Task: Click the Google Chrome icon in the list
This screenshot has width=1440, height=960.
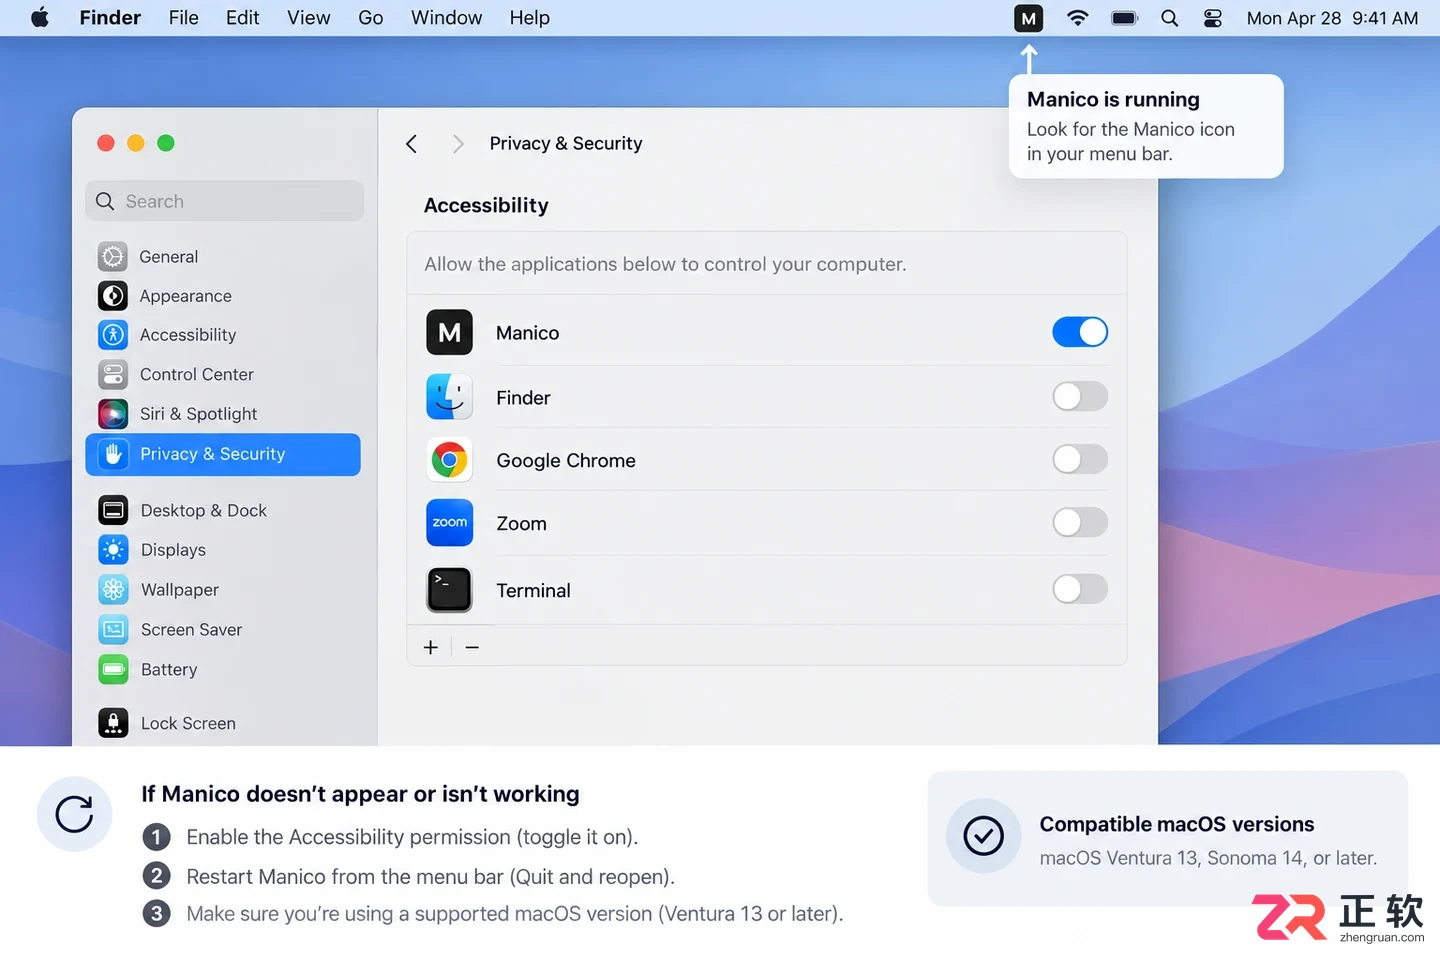Action: tap(449, 460)
